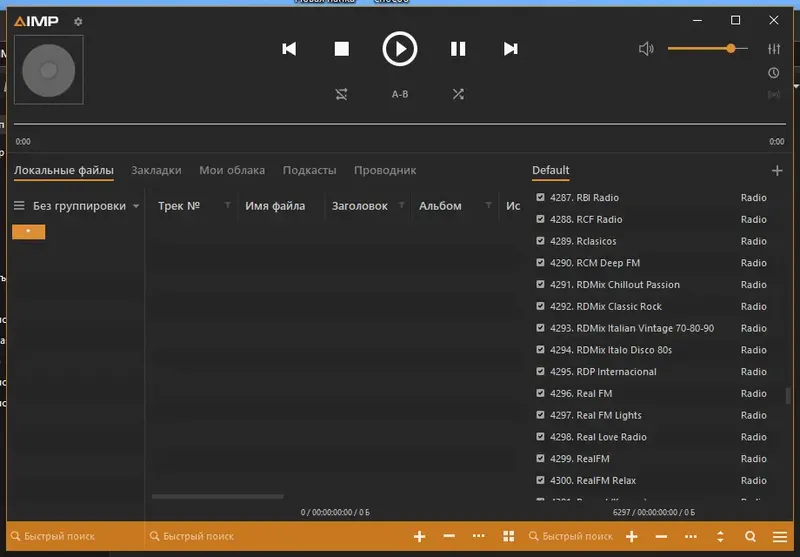Uncheck 4287. RBI Radio checkbox

[540, 197]
